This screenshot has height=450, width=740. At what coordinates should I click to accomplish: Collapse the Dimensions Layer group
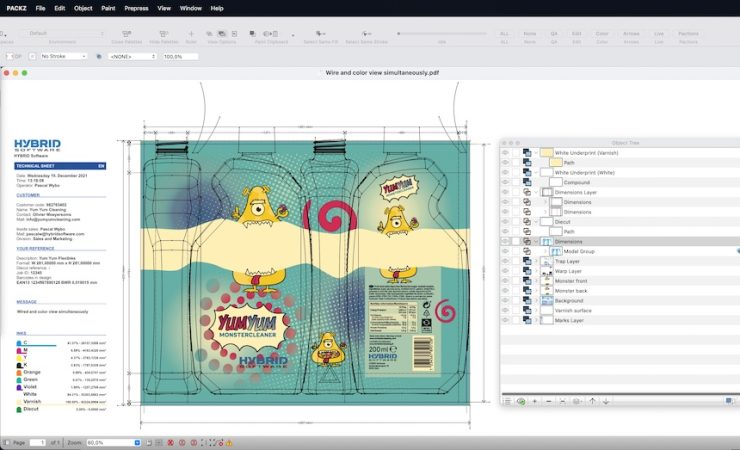pos(536,192)
